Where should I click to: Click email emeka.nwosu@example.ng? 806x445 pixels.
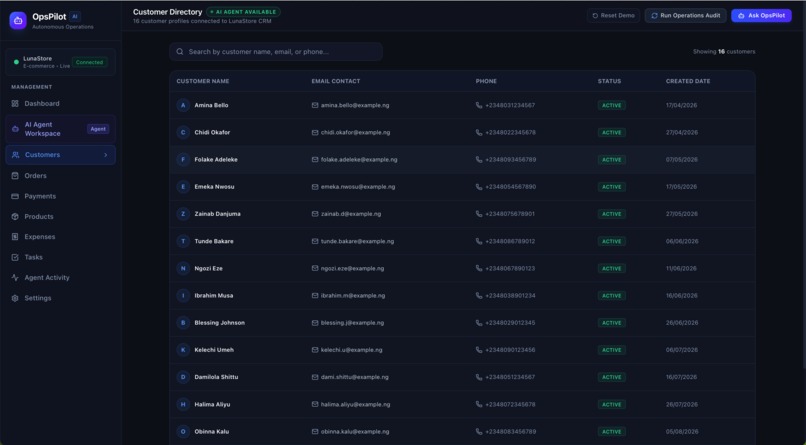[358, 187]
